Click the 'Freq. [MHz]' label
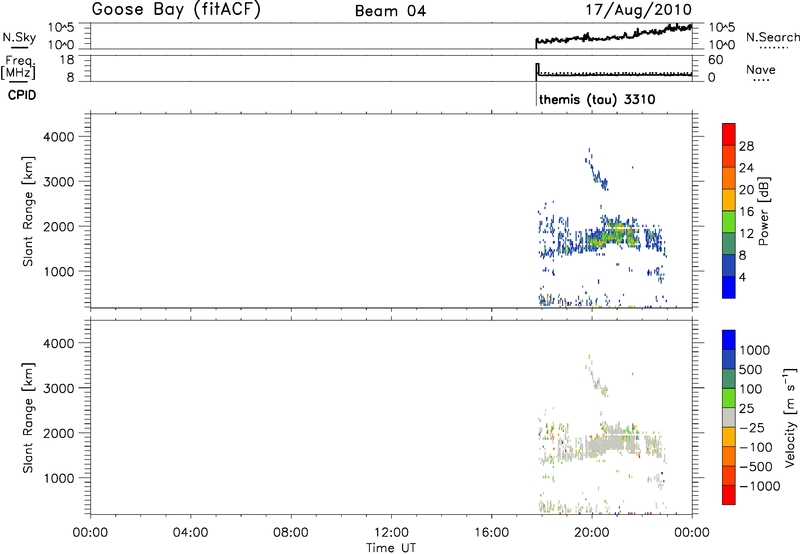800x554 pixels. click(19, 67)
